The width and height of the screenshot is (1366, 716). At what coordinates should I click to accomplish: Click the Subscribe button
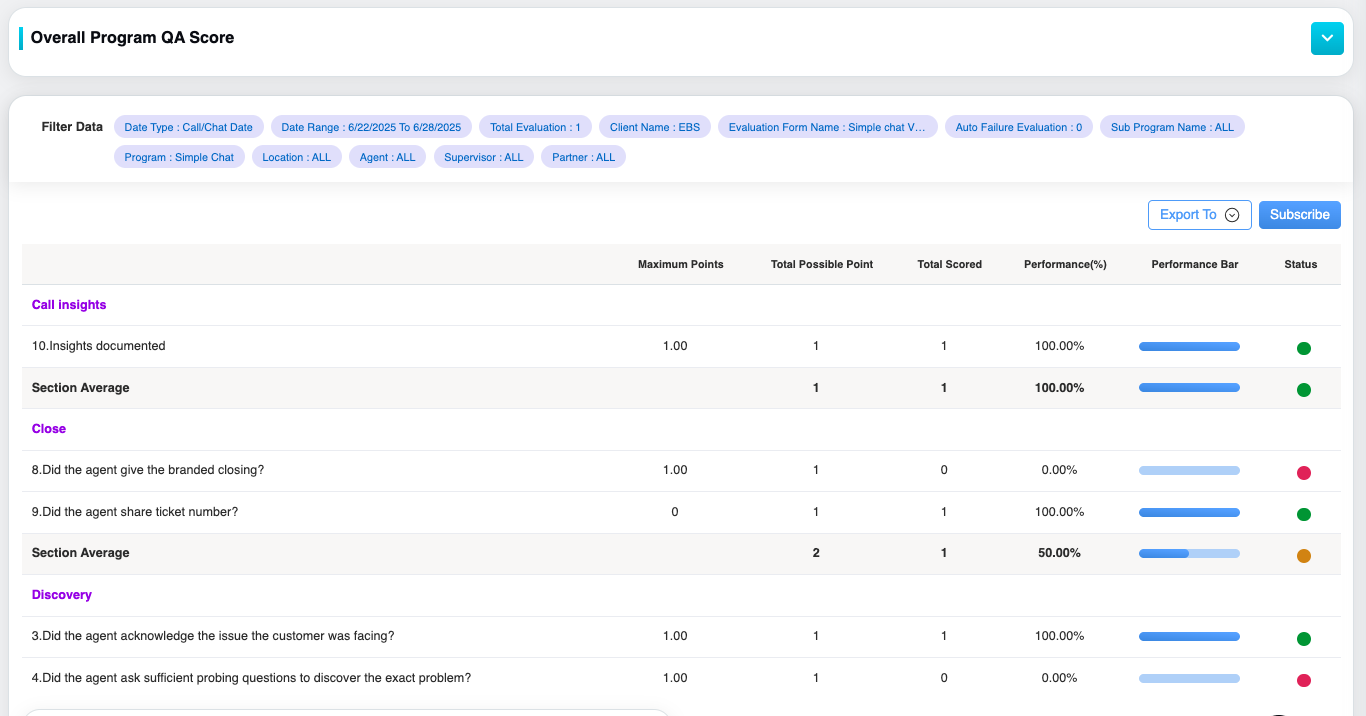pyautogui.click(x=1299, y=215)
